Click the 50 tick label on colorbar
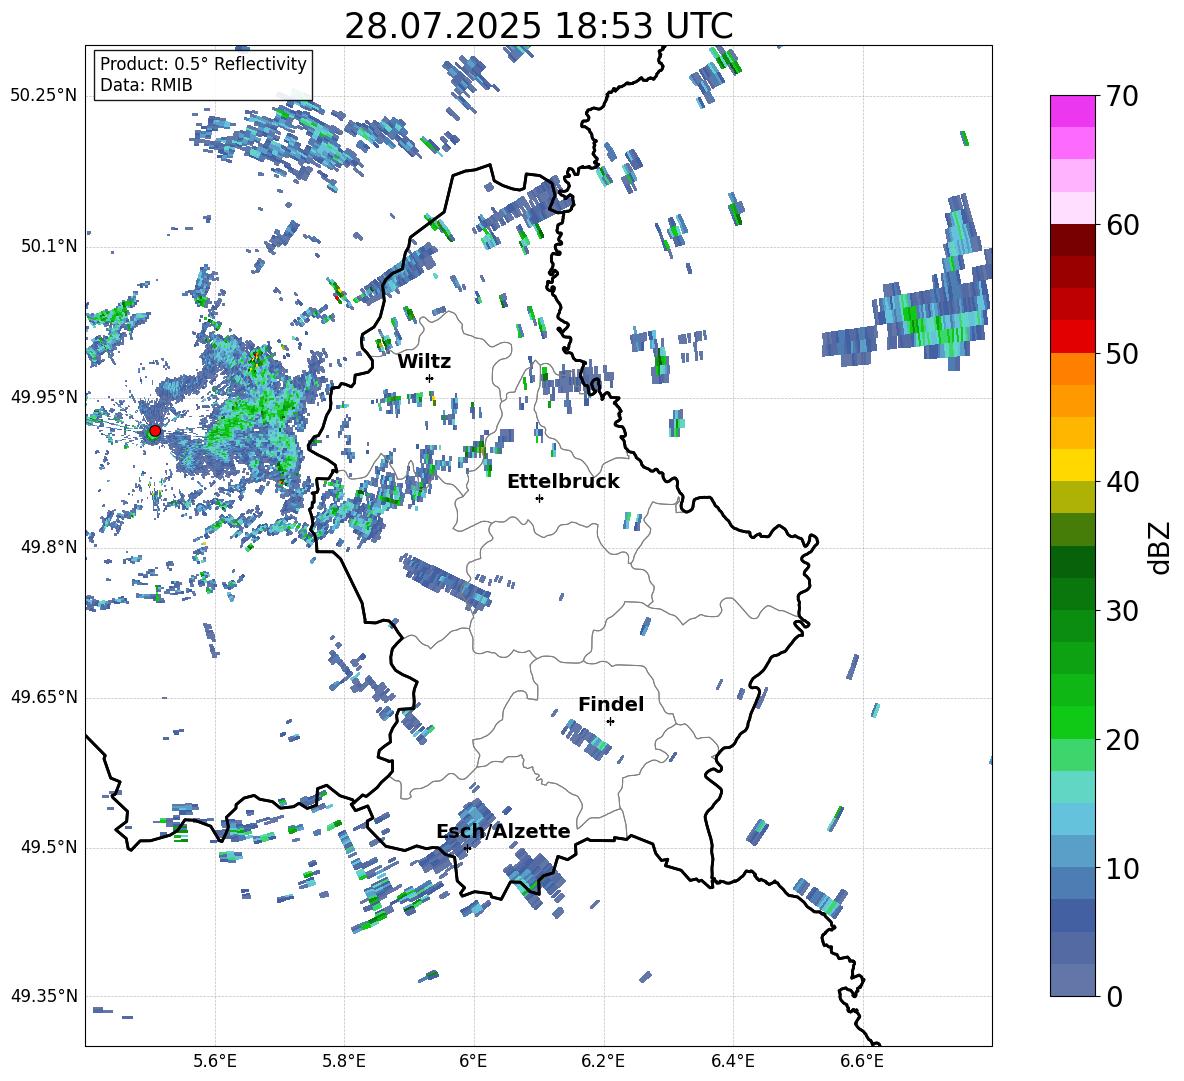This screenshot has height=1081, width=1184. [x=1122, y=353]
